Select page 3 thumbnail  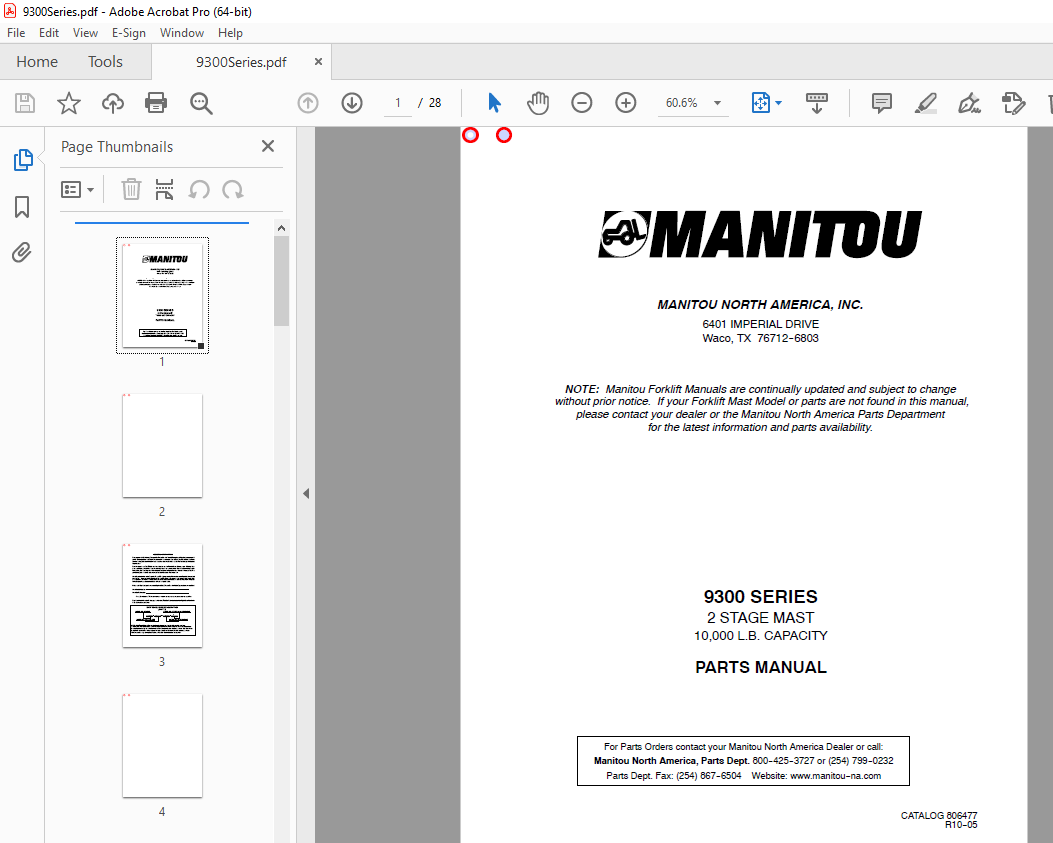pos(163,596)
